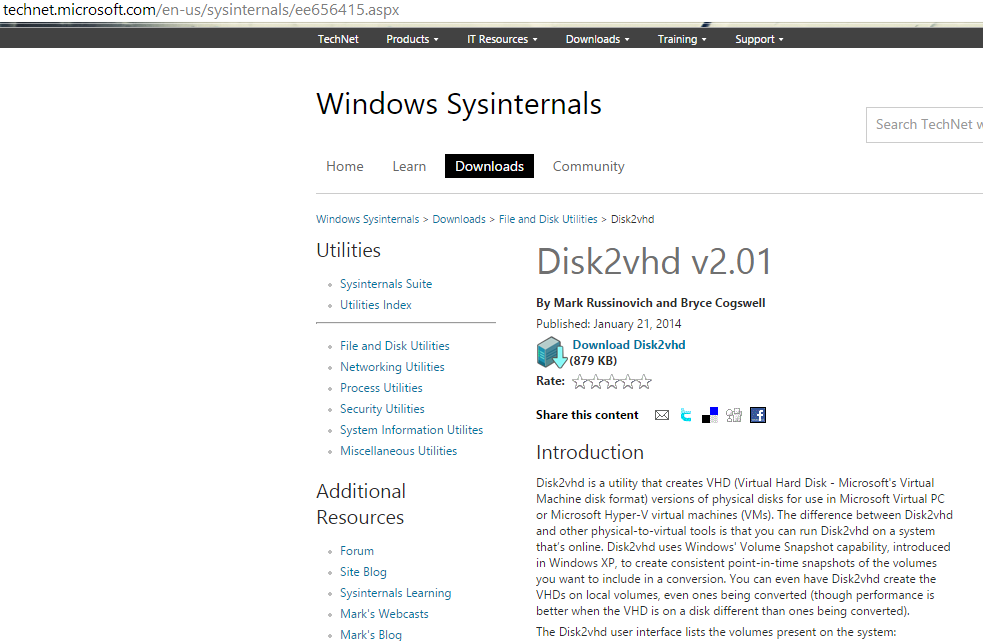Share via the email envelope icon

[661, 415]
